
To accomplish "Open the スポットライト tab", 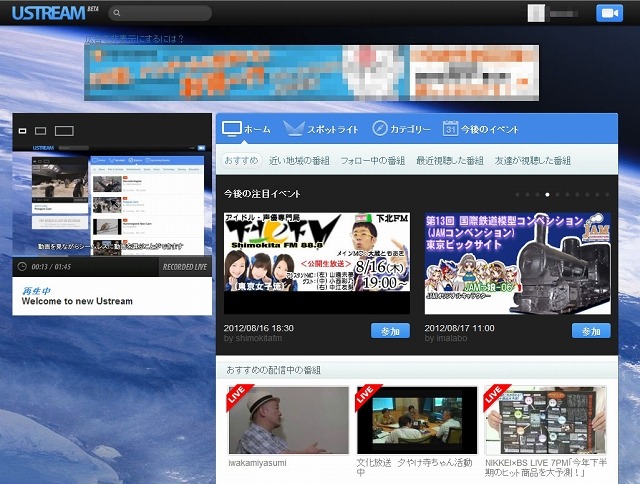I will click(x=320, y=129).
